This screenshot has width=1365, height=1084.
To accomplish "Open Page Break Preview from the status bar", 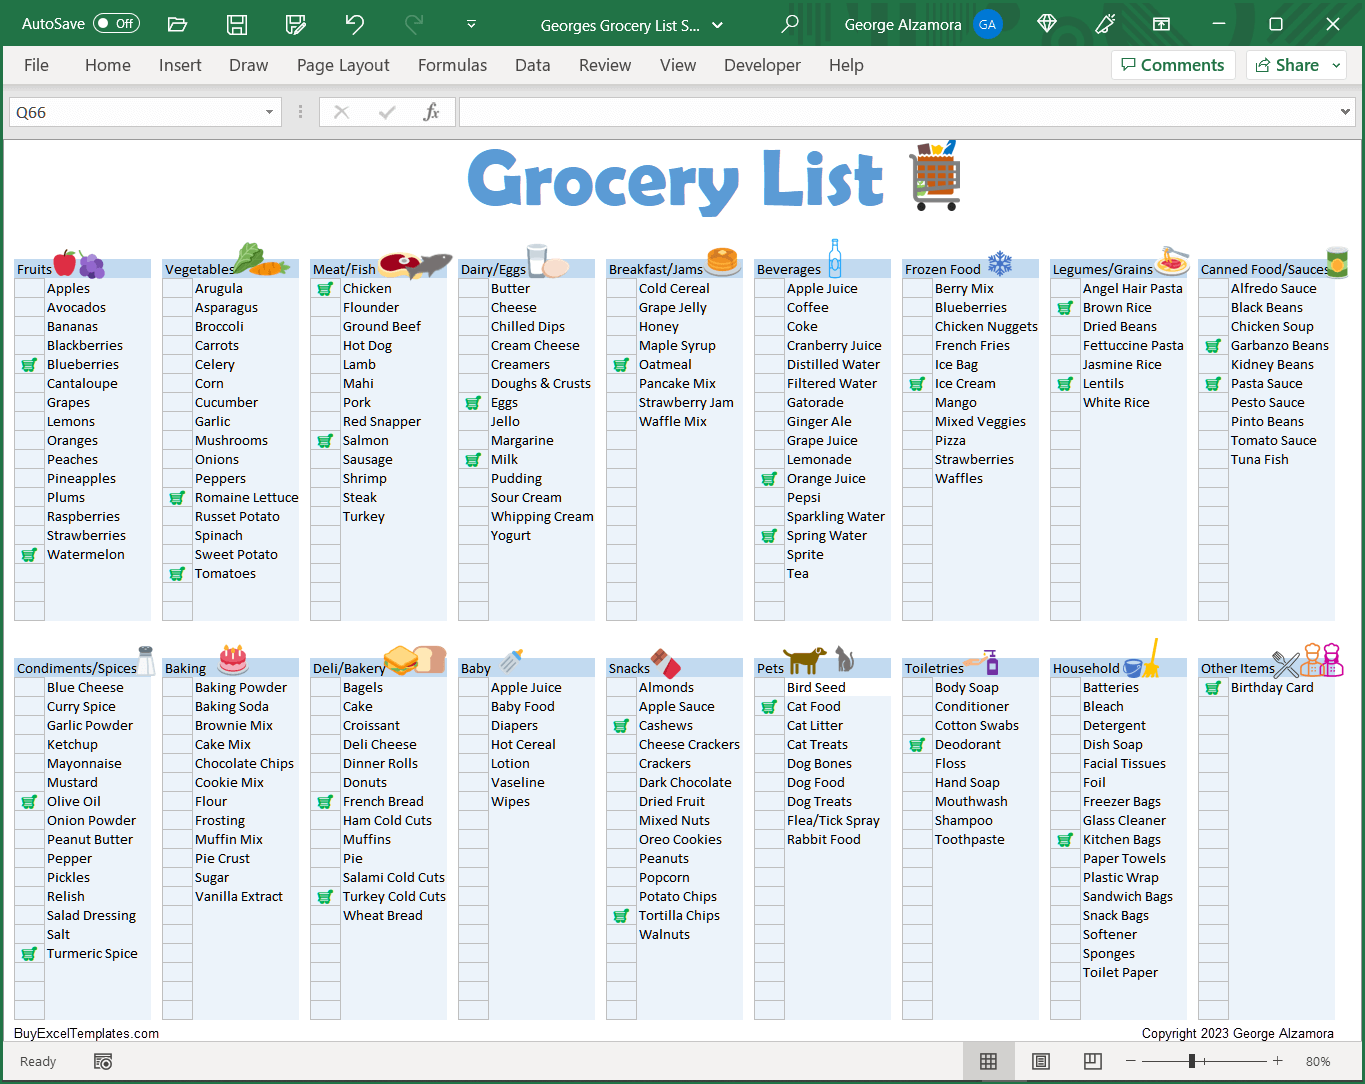I will [1092, 1061].
